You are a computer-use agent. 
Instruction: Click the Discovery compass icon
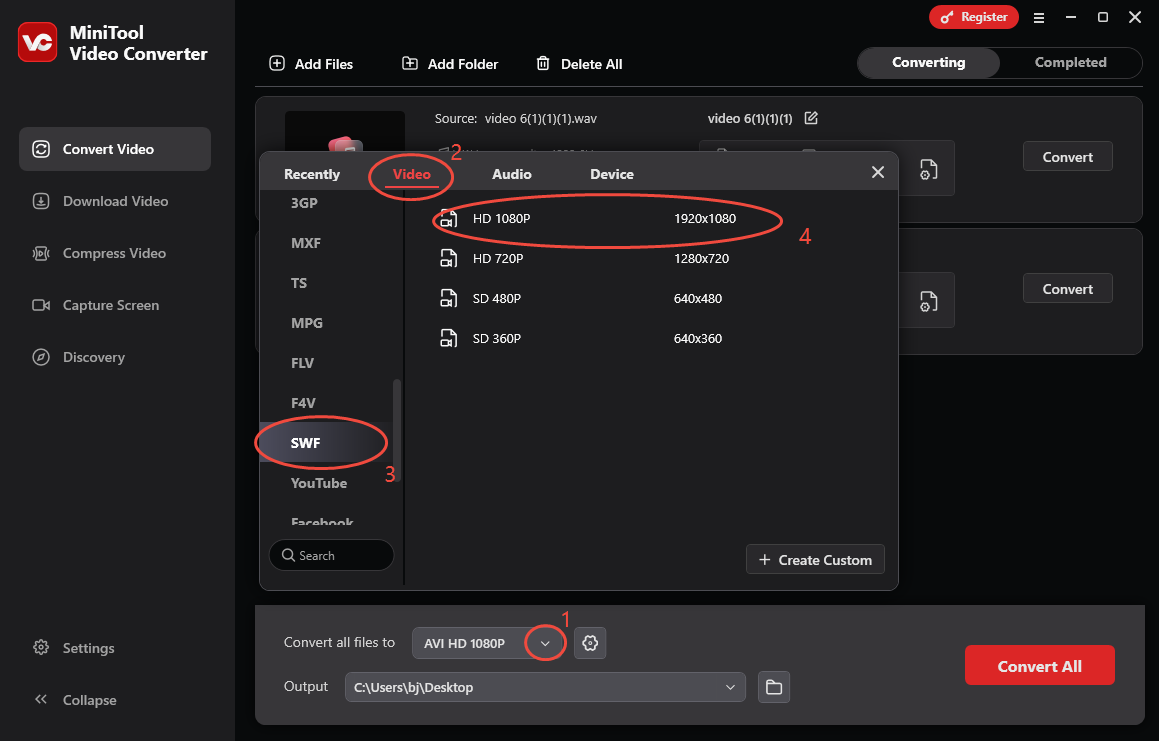point(41,357)
